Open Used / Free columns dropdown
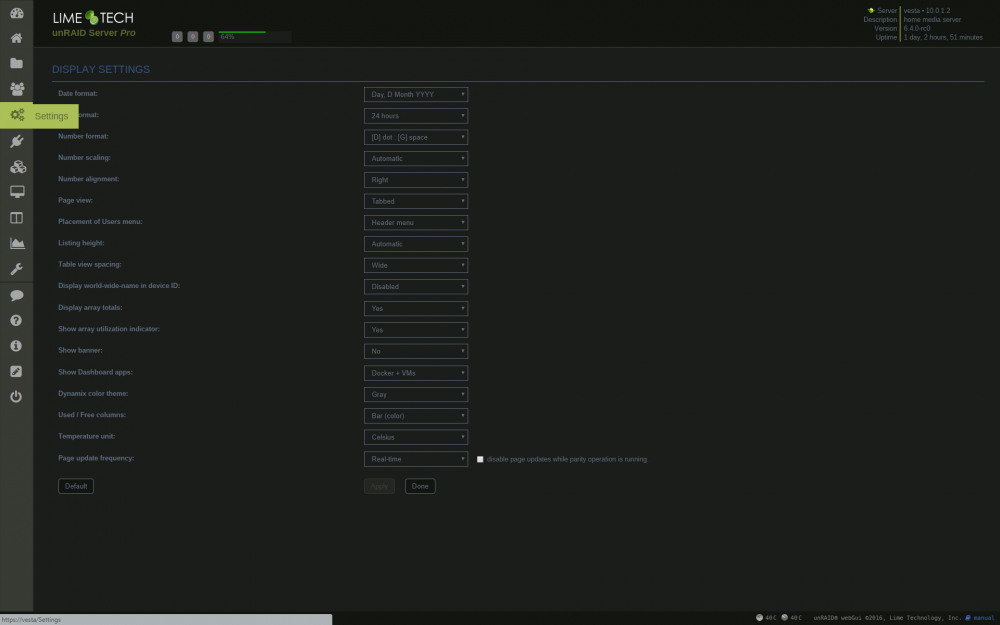This screenshot has width=1000, height=625. coord(416,416)
